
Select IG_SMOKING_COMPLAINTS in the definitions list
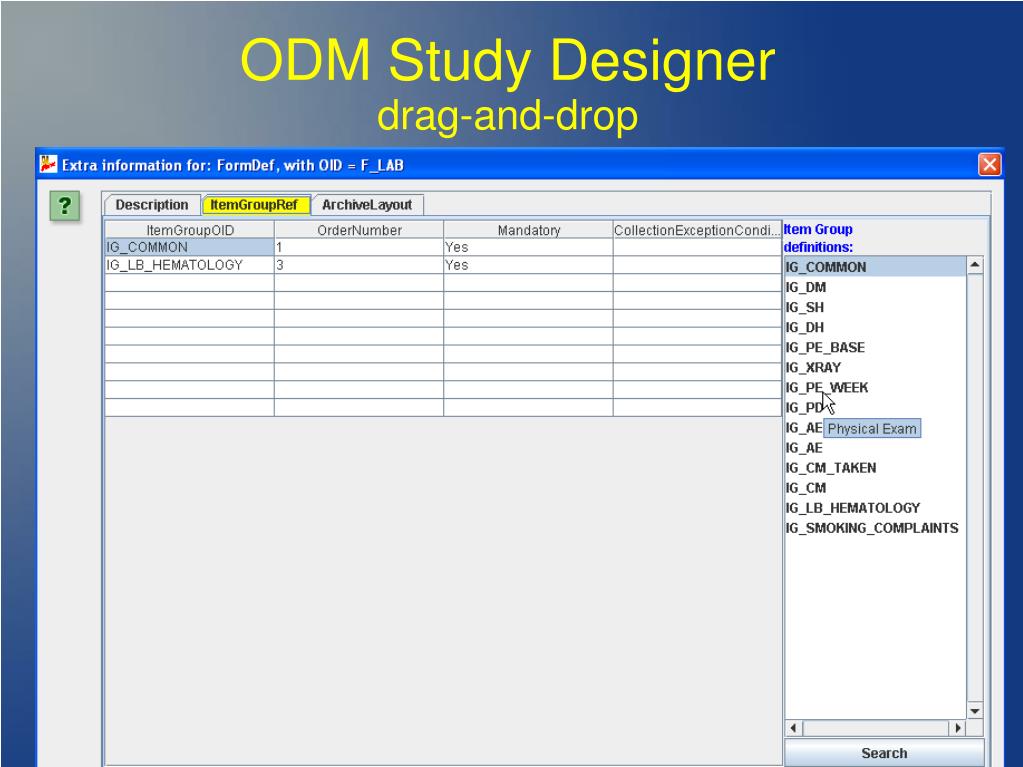(x=875, y=528)
